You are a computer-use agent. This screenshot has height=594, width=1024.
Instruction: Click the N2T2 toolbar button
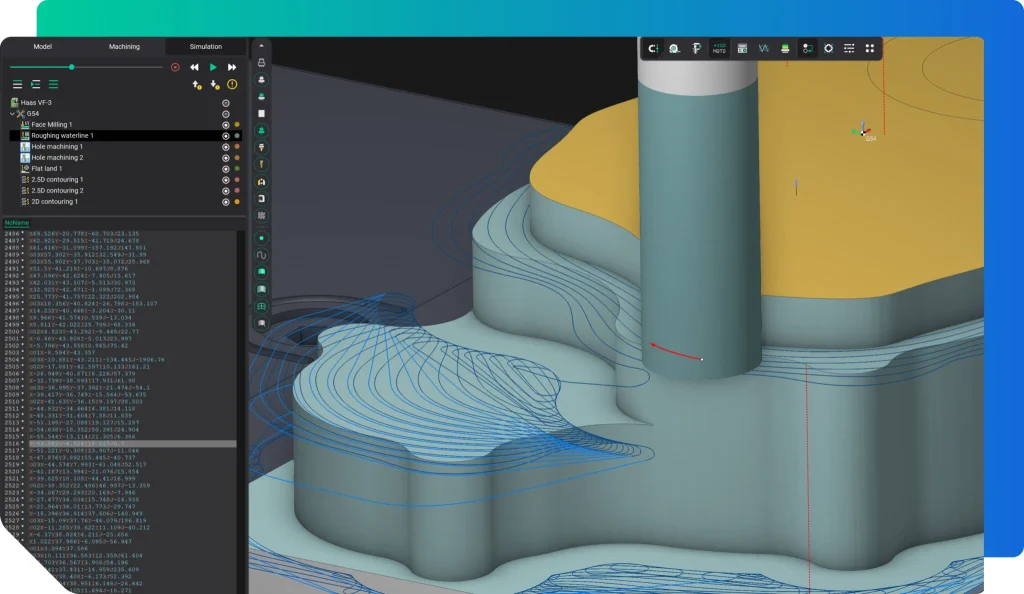coord(719,48)
